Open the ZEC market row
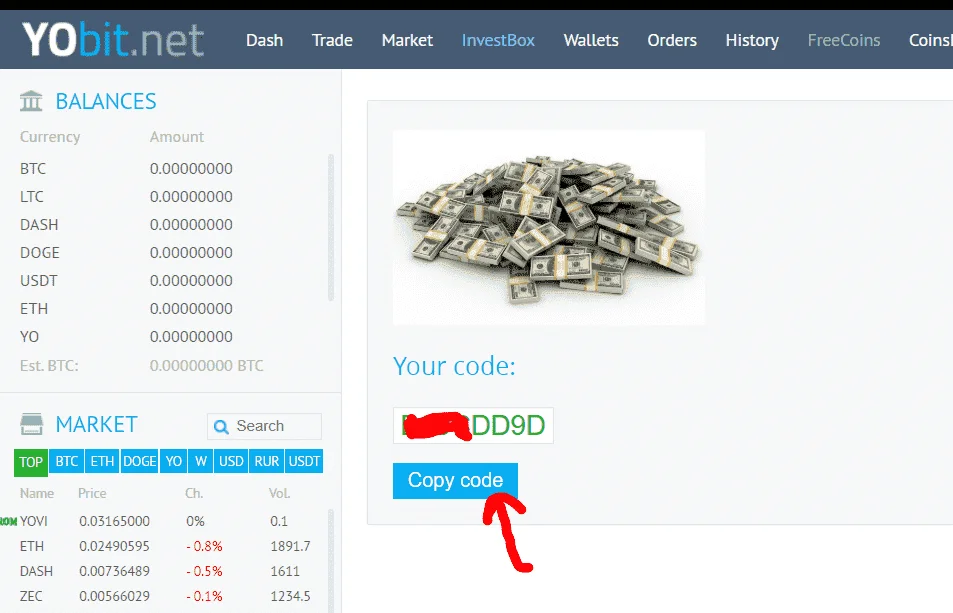The image size is (953, 613). coord(164,596)
